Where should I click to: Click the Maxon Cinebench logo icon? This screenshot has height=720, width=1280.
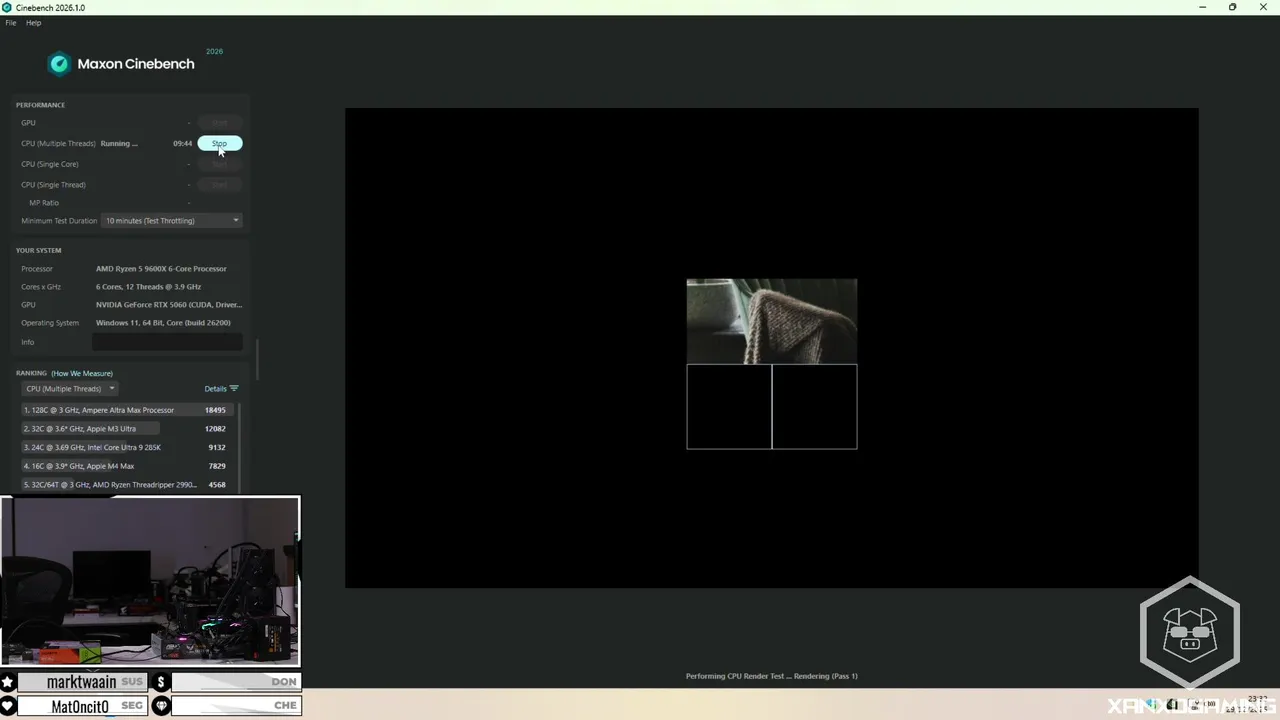pos(59,64)
